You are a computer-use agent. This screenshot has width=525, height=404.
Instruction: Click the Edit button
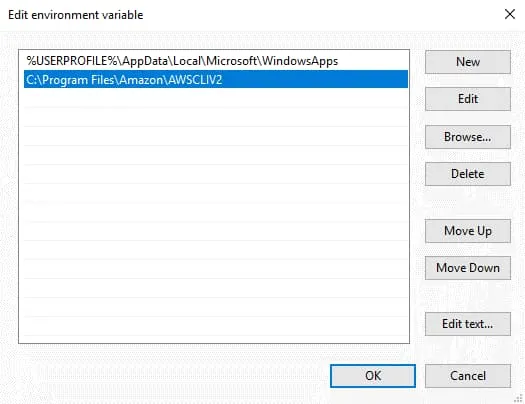point(468,99)
